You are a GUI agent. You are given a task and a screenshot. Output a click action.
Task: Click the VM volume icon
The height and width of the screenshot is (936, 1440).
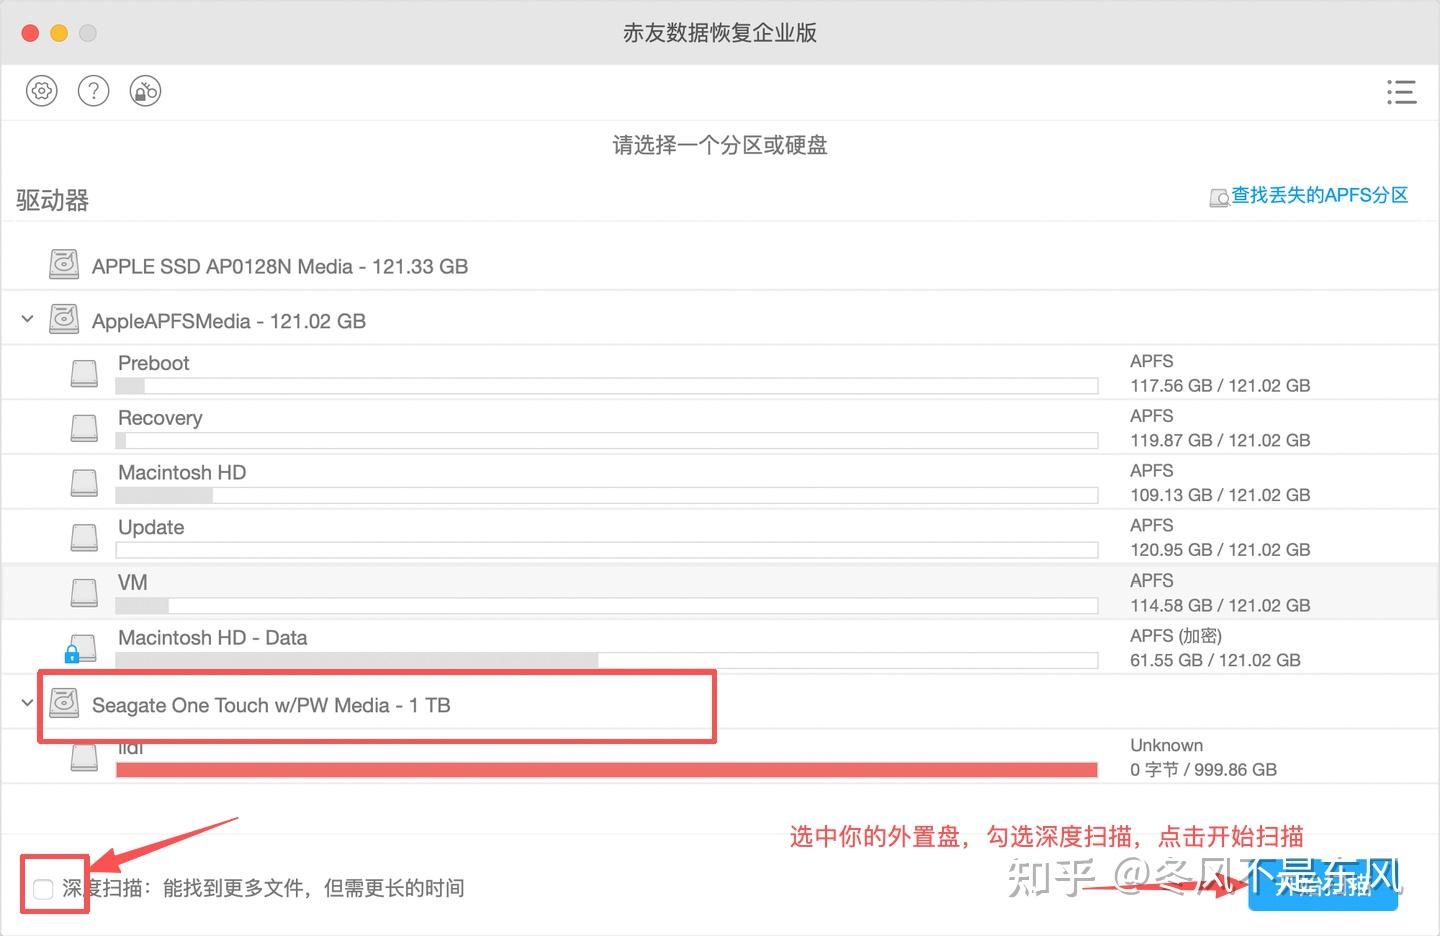84,593
